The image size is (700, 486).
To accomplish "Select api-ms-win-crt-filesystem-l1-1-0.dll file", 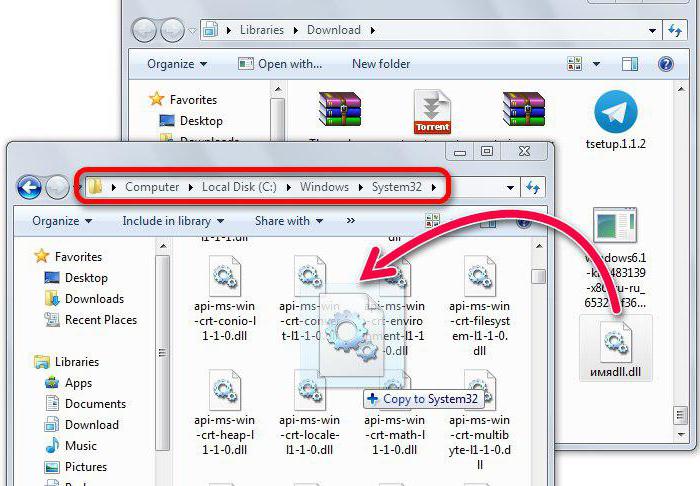I will (x=479, y=306).
